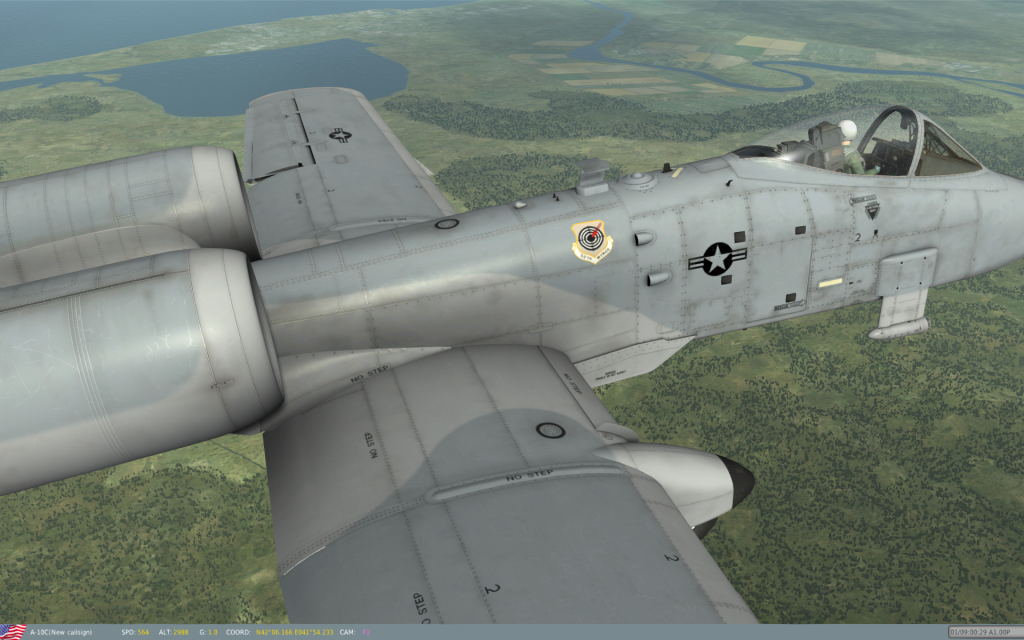This screenshot has width=1024, height=640.
Task: Click the American flag icon on the status bar
Action: coord(13,630)
